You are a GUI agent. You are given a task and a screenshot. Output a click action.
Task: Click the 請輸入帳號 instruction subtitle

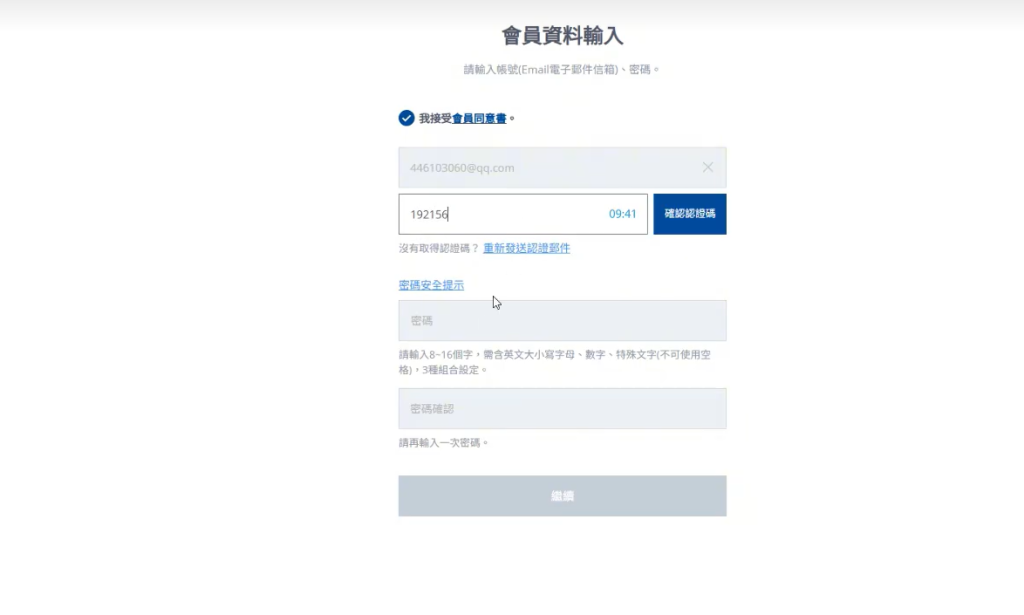click(x=562, y=70)
